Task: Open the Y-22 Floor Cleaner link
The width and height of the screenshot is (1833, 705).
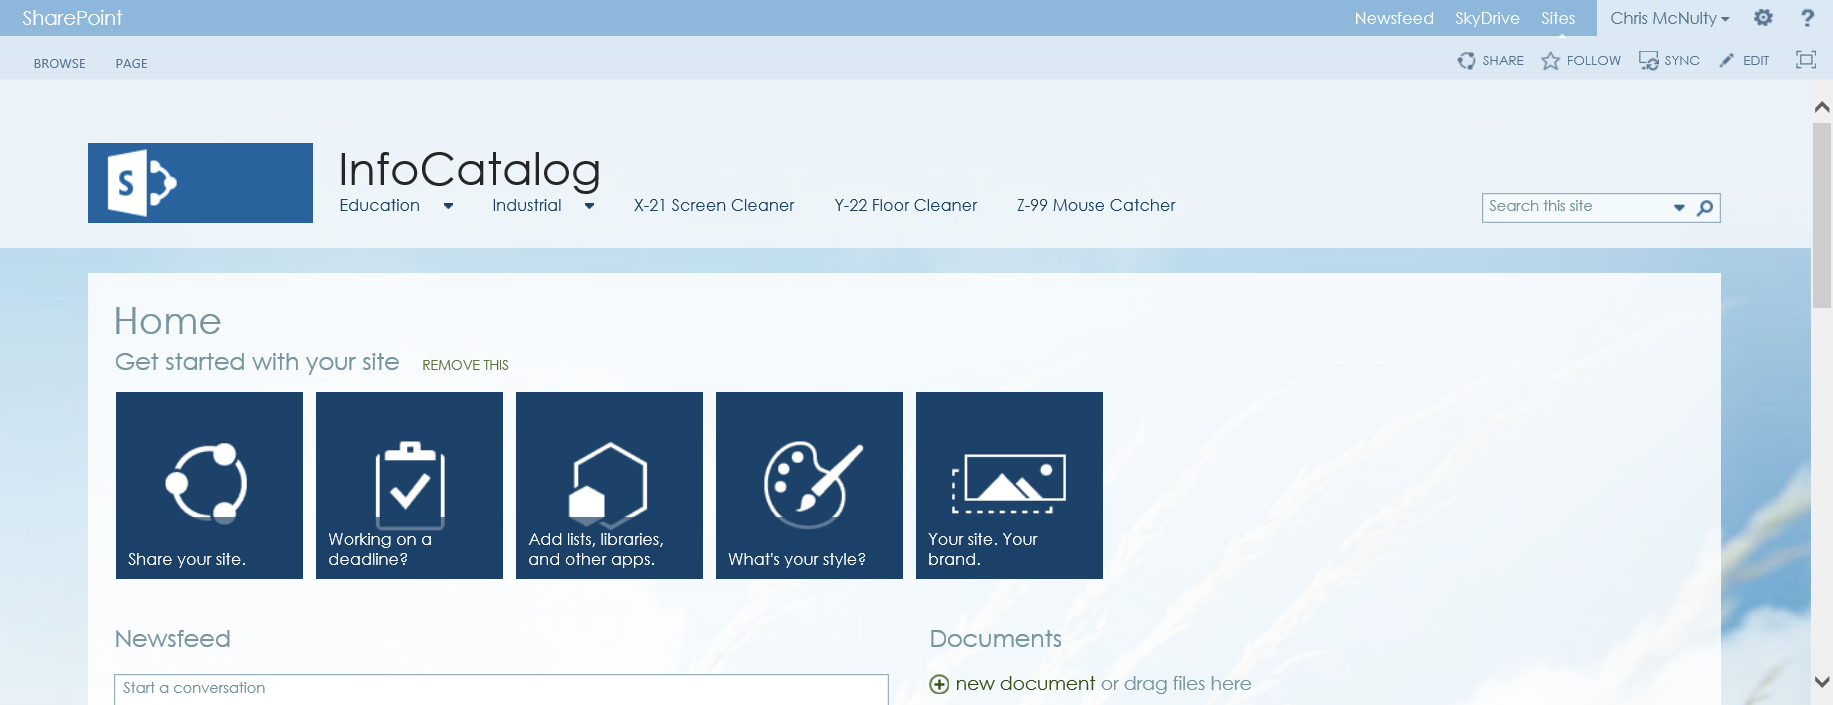Action: coord(906,205)
